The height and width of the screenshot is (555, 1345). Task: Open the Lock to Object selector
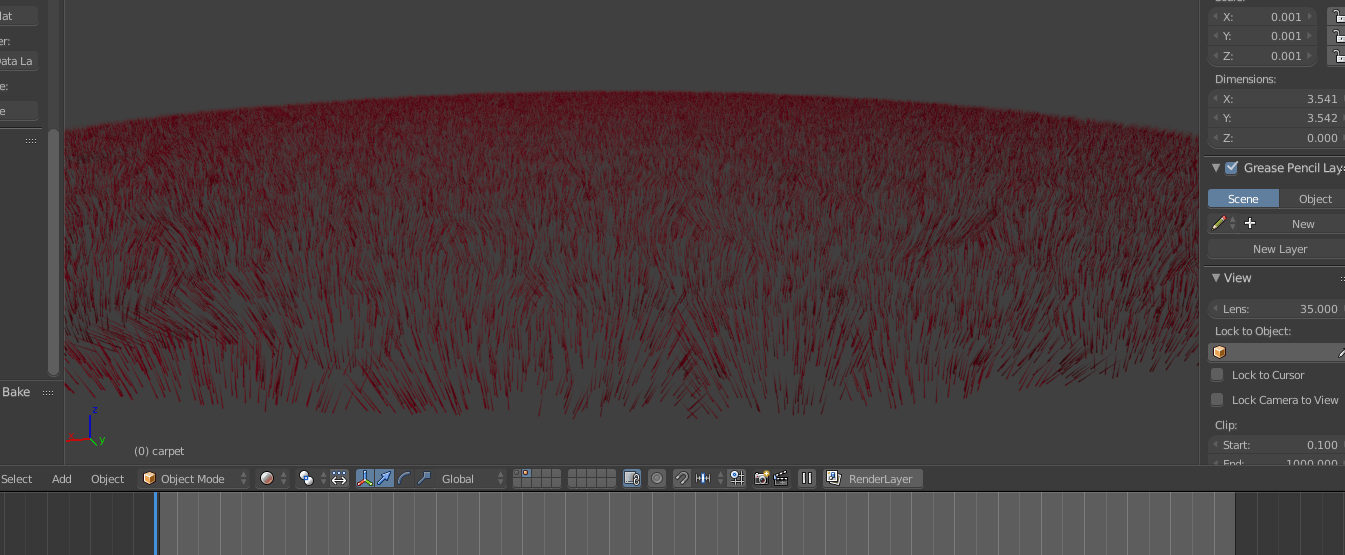[1276, 352]
